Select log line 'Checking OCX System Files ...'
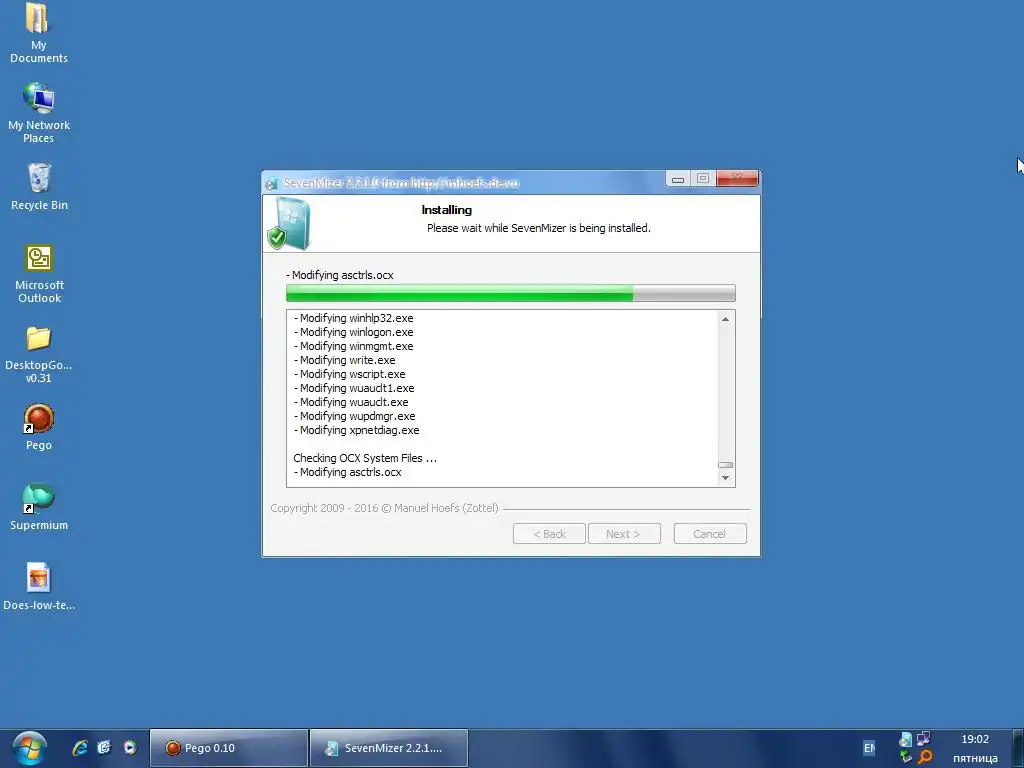Viewport: 1024px width, 768px height. pyautogui.click(x=365, y=458)
